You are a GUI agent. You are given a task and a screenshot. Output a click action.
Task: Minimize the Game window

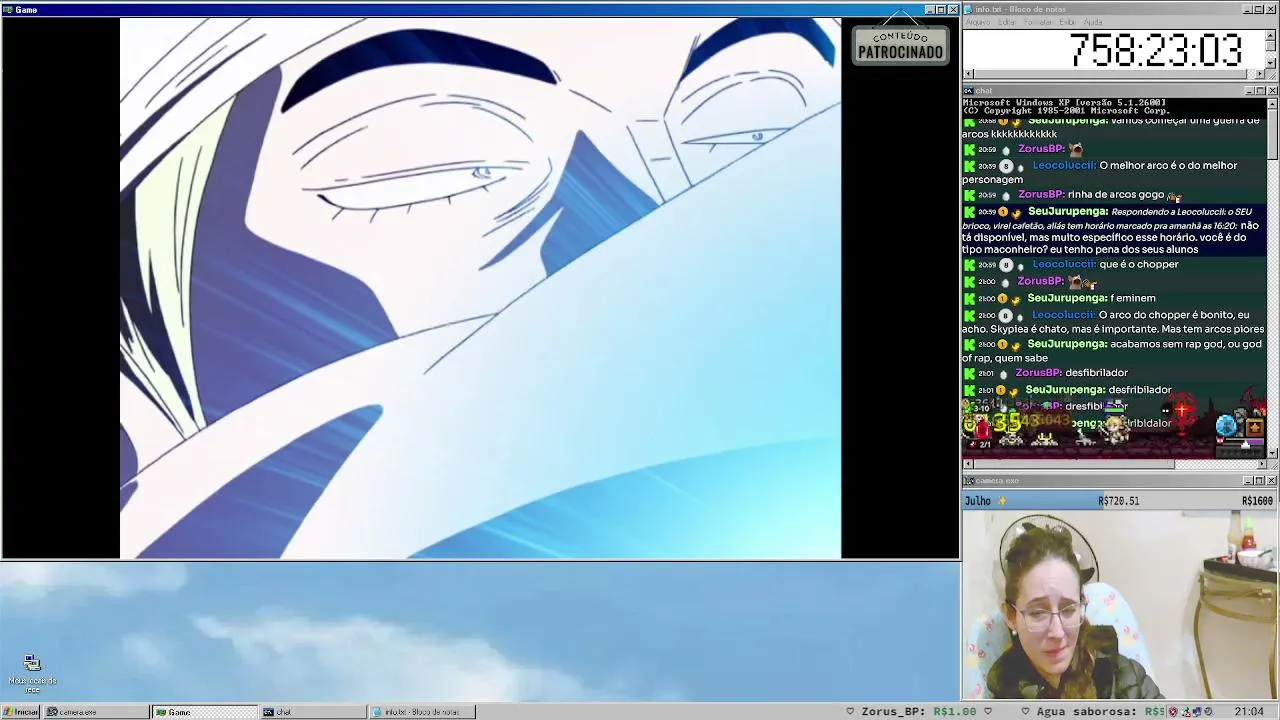(929, 10)
